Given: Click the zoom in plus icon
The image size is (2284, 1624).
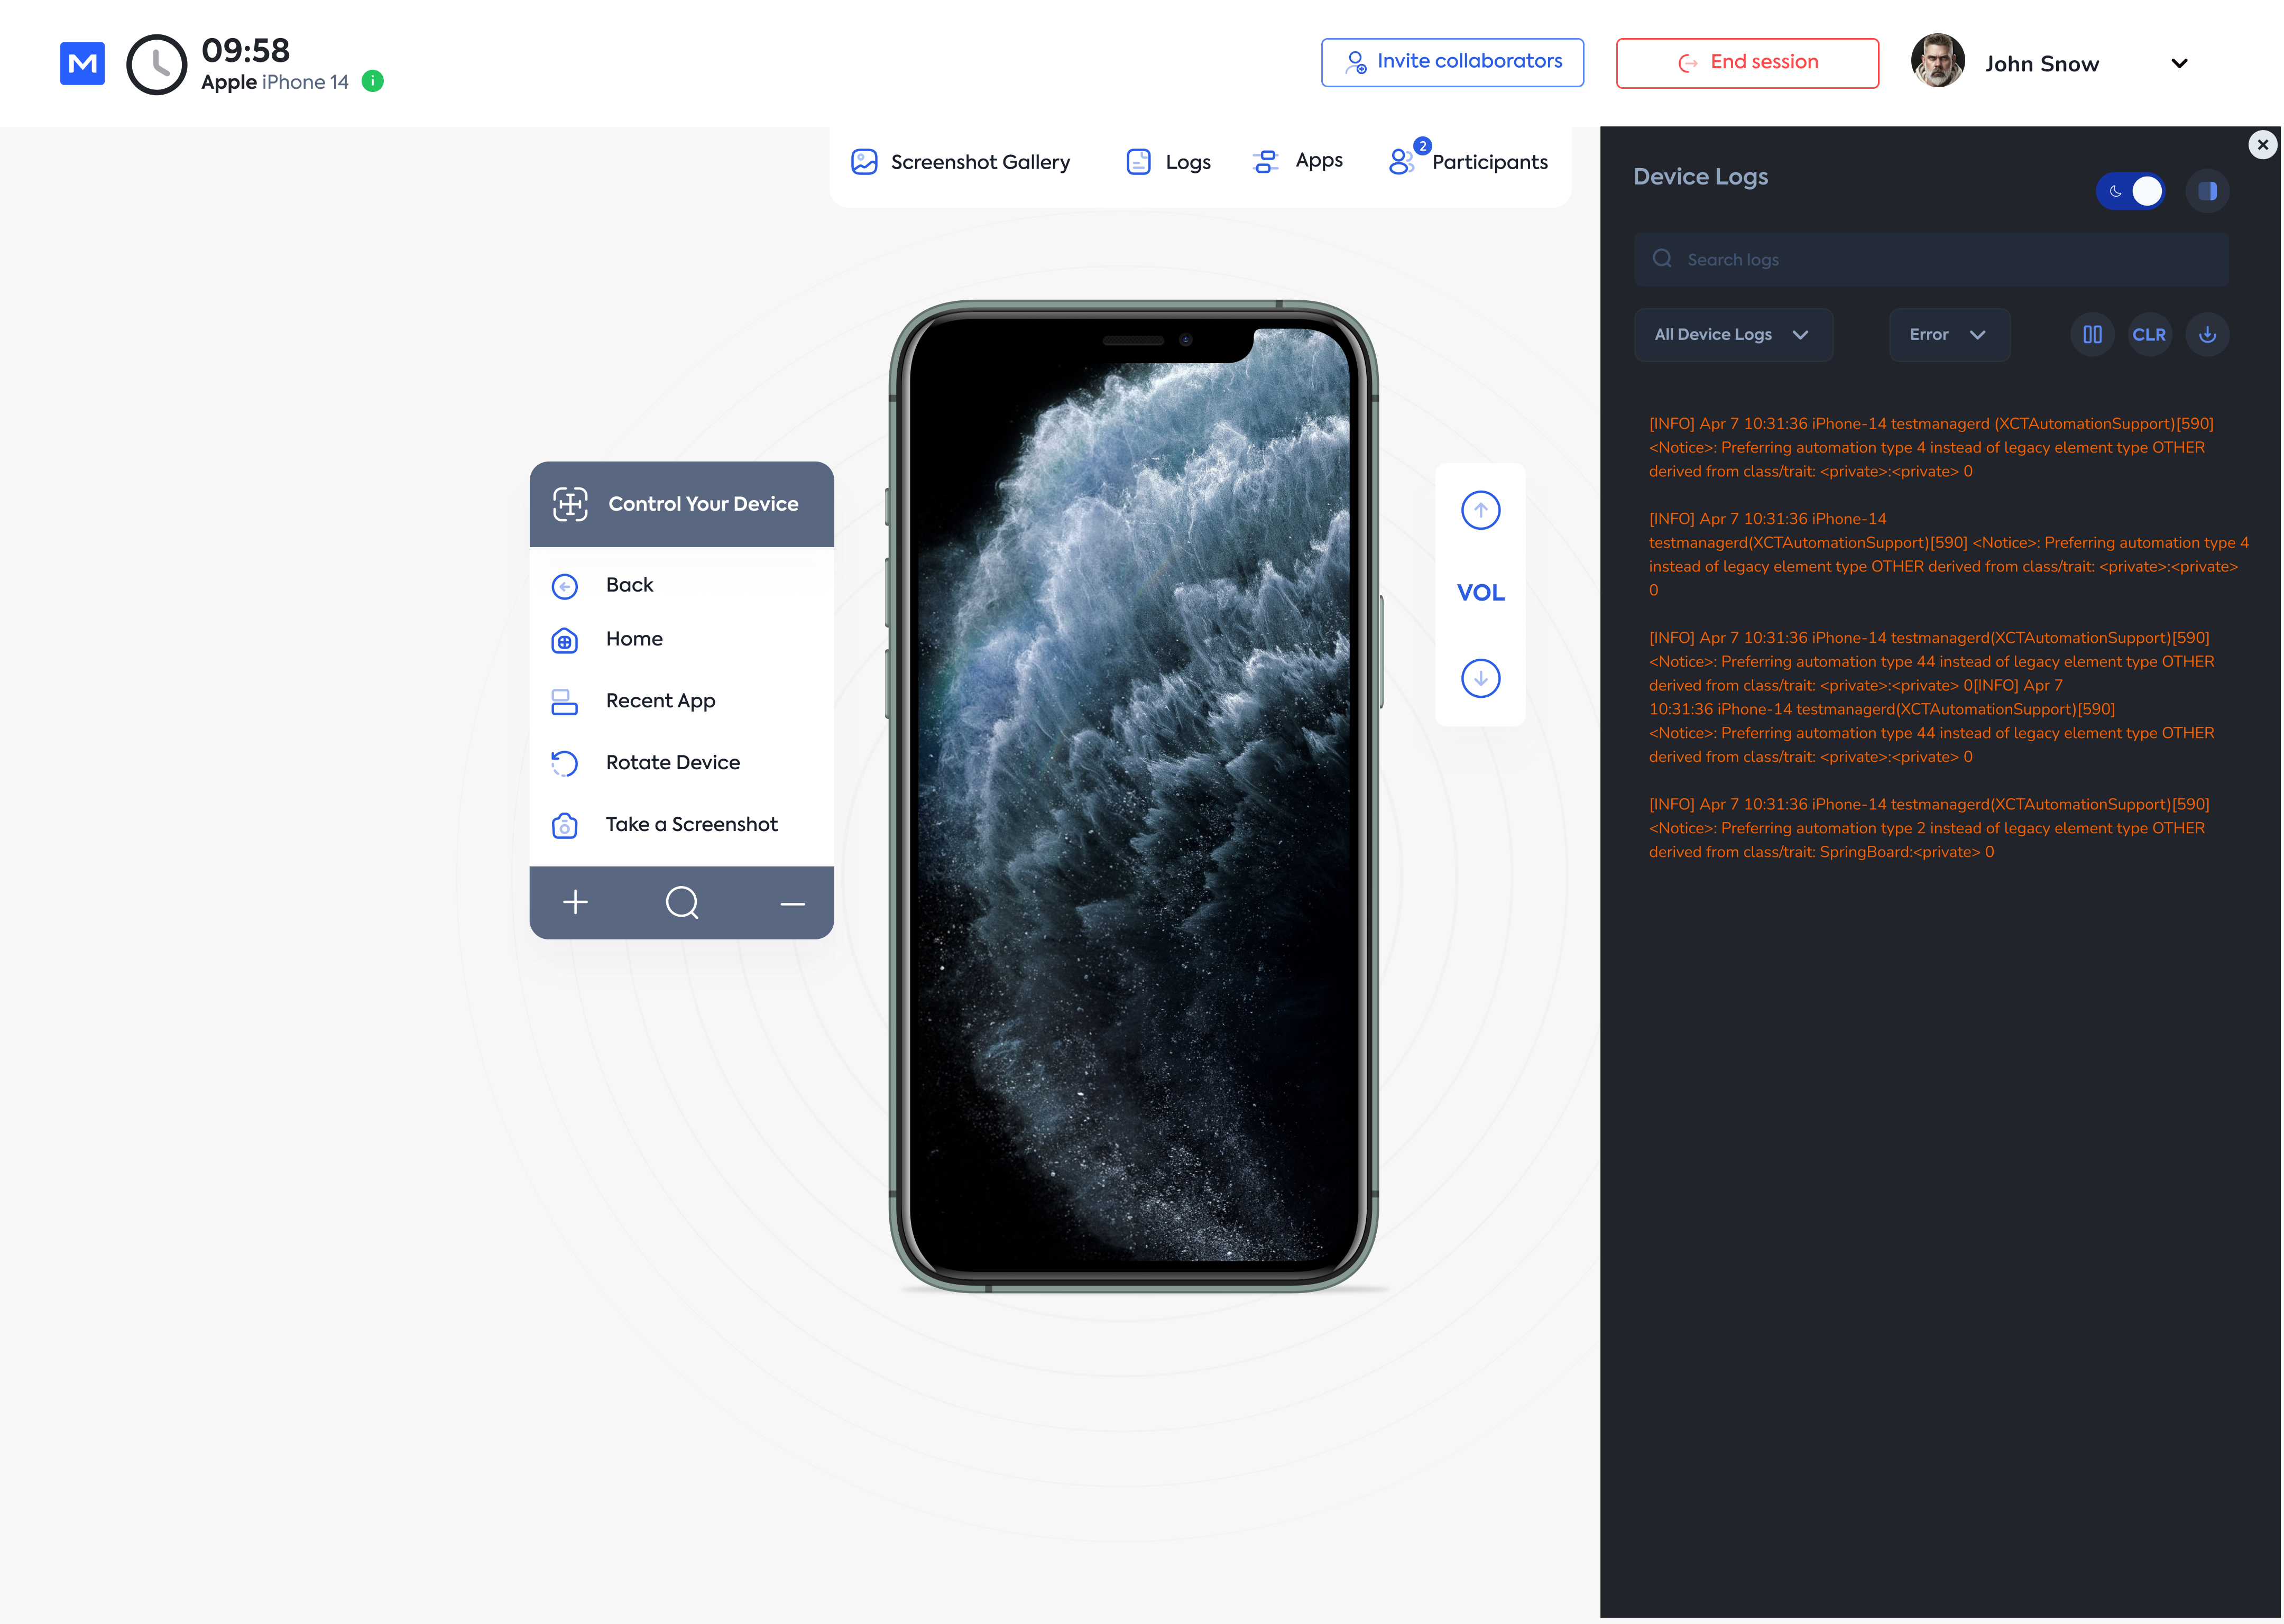Looking at the screenshot, I should coord(575,902).
